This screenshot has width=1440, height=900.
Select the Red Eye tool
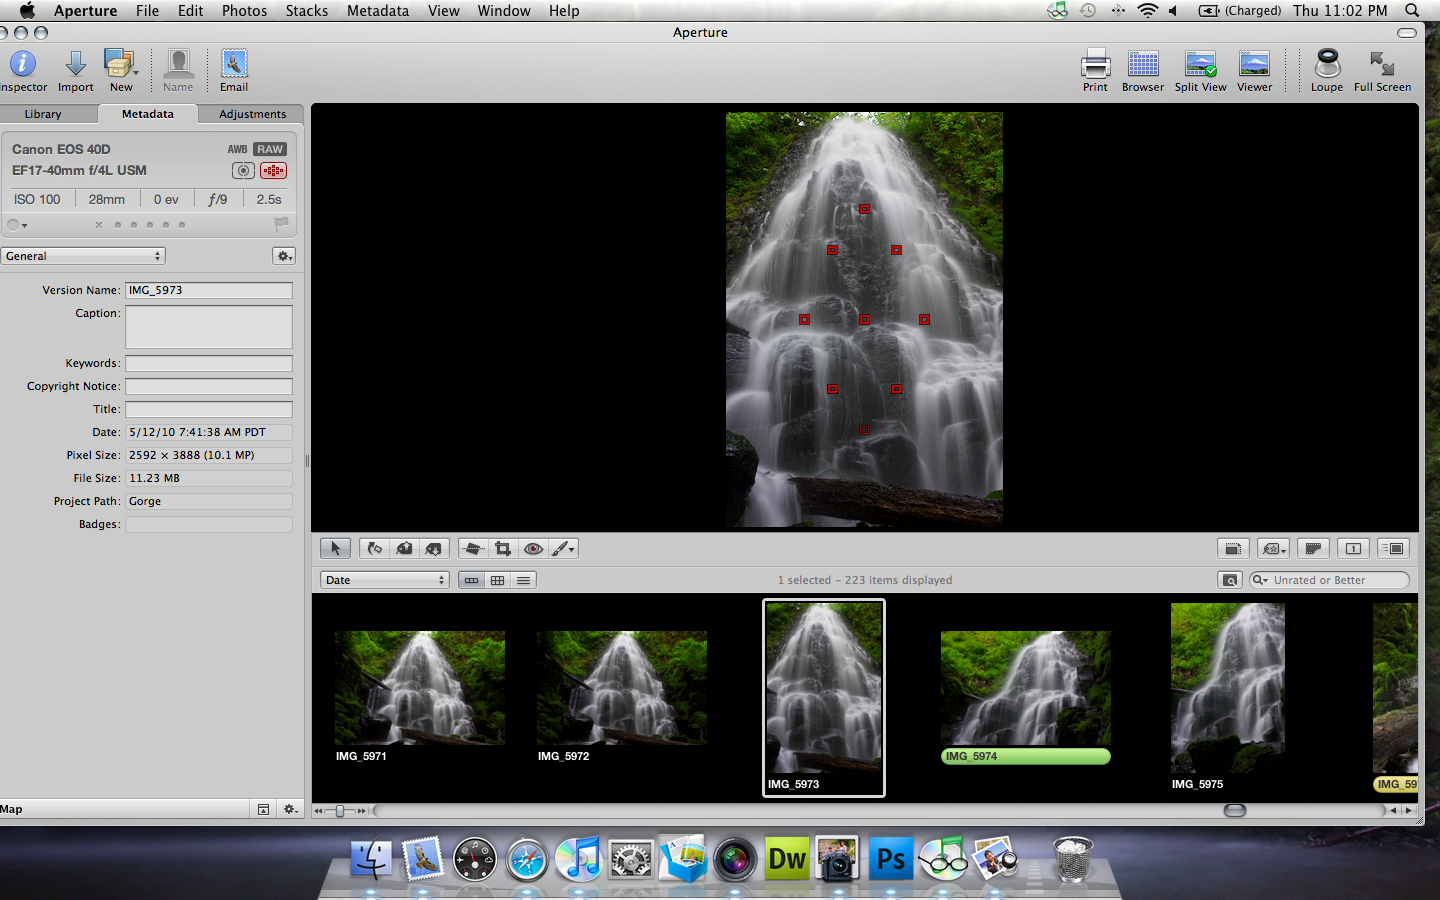(x=533, y=548)
